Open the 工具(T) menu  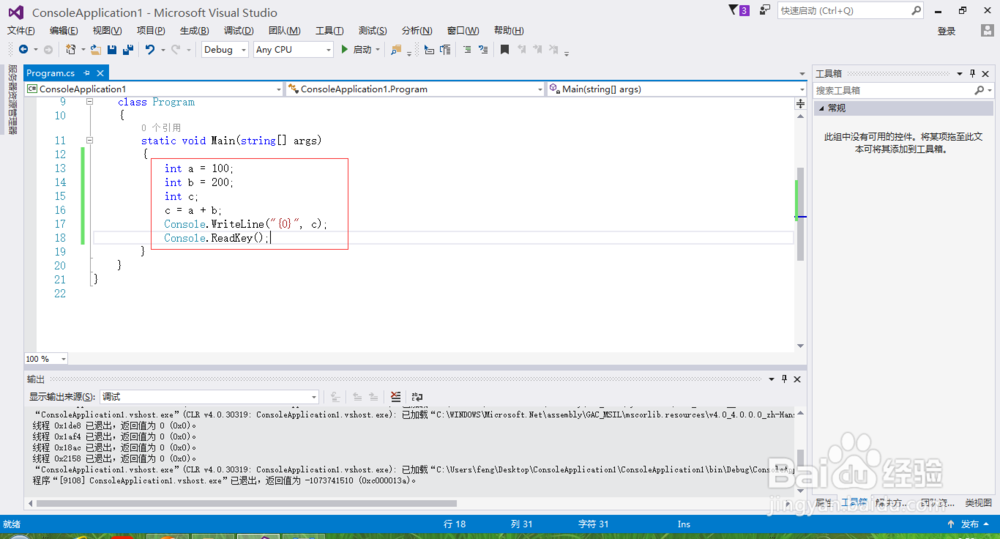click(329, 31)
